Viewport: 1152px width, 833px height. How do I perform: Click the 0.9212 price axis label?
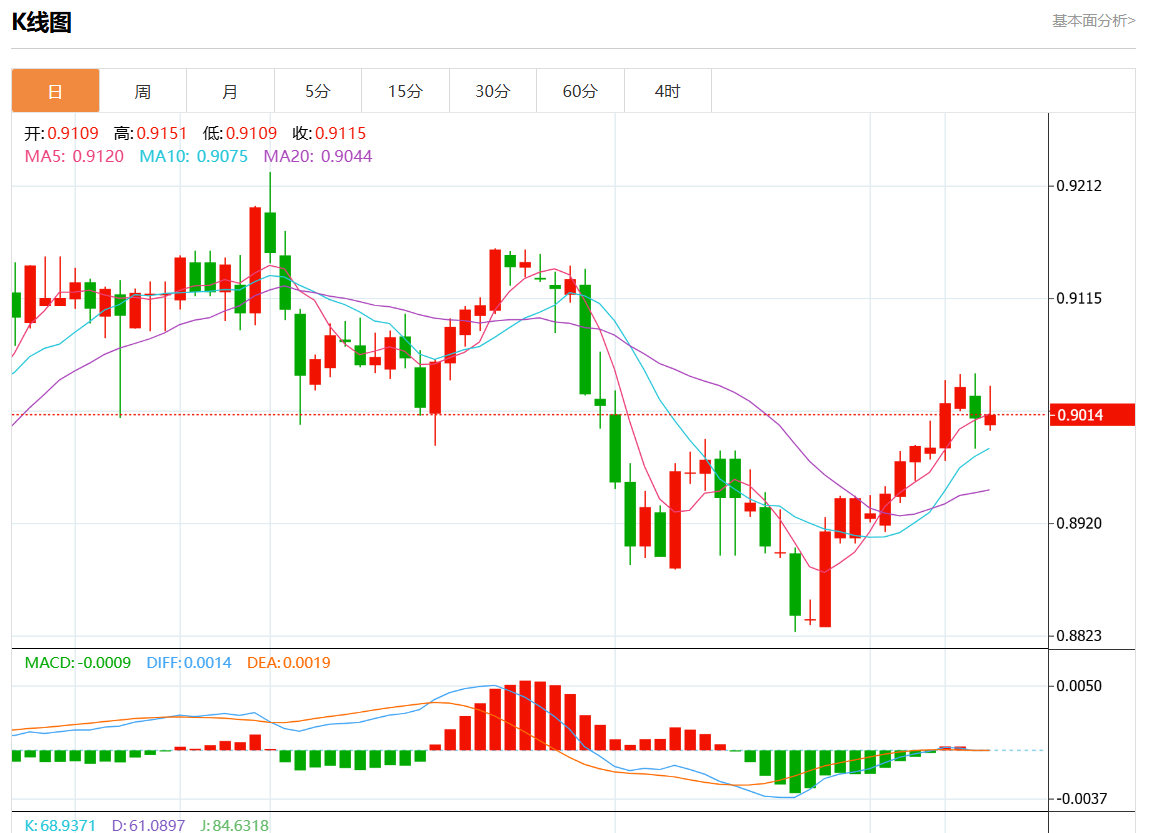(1079, 186)
